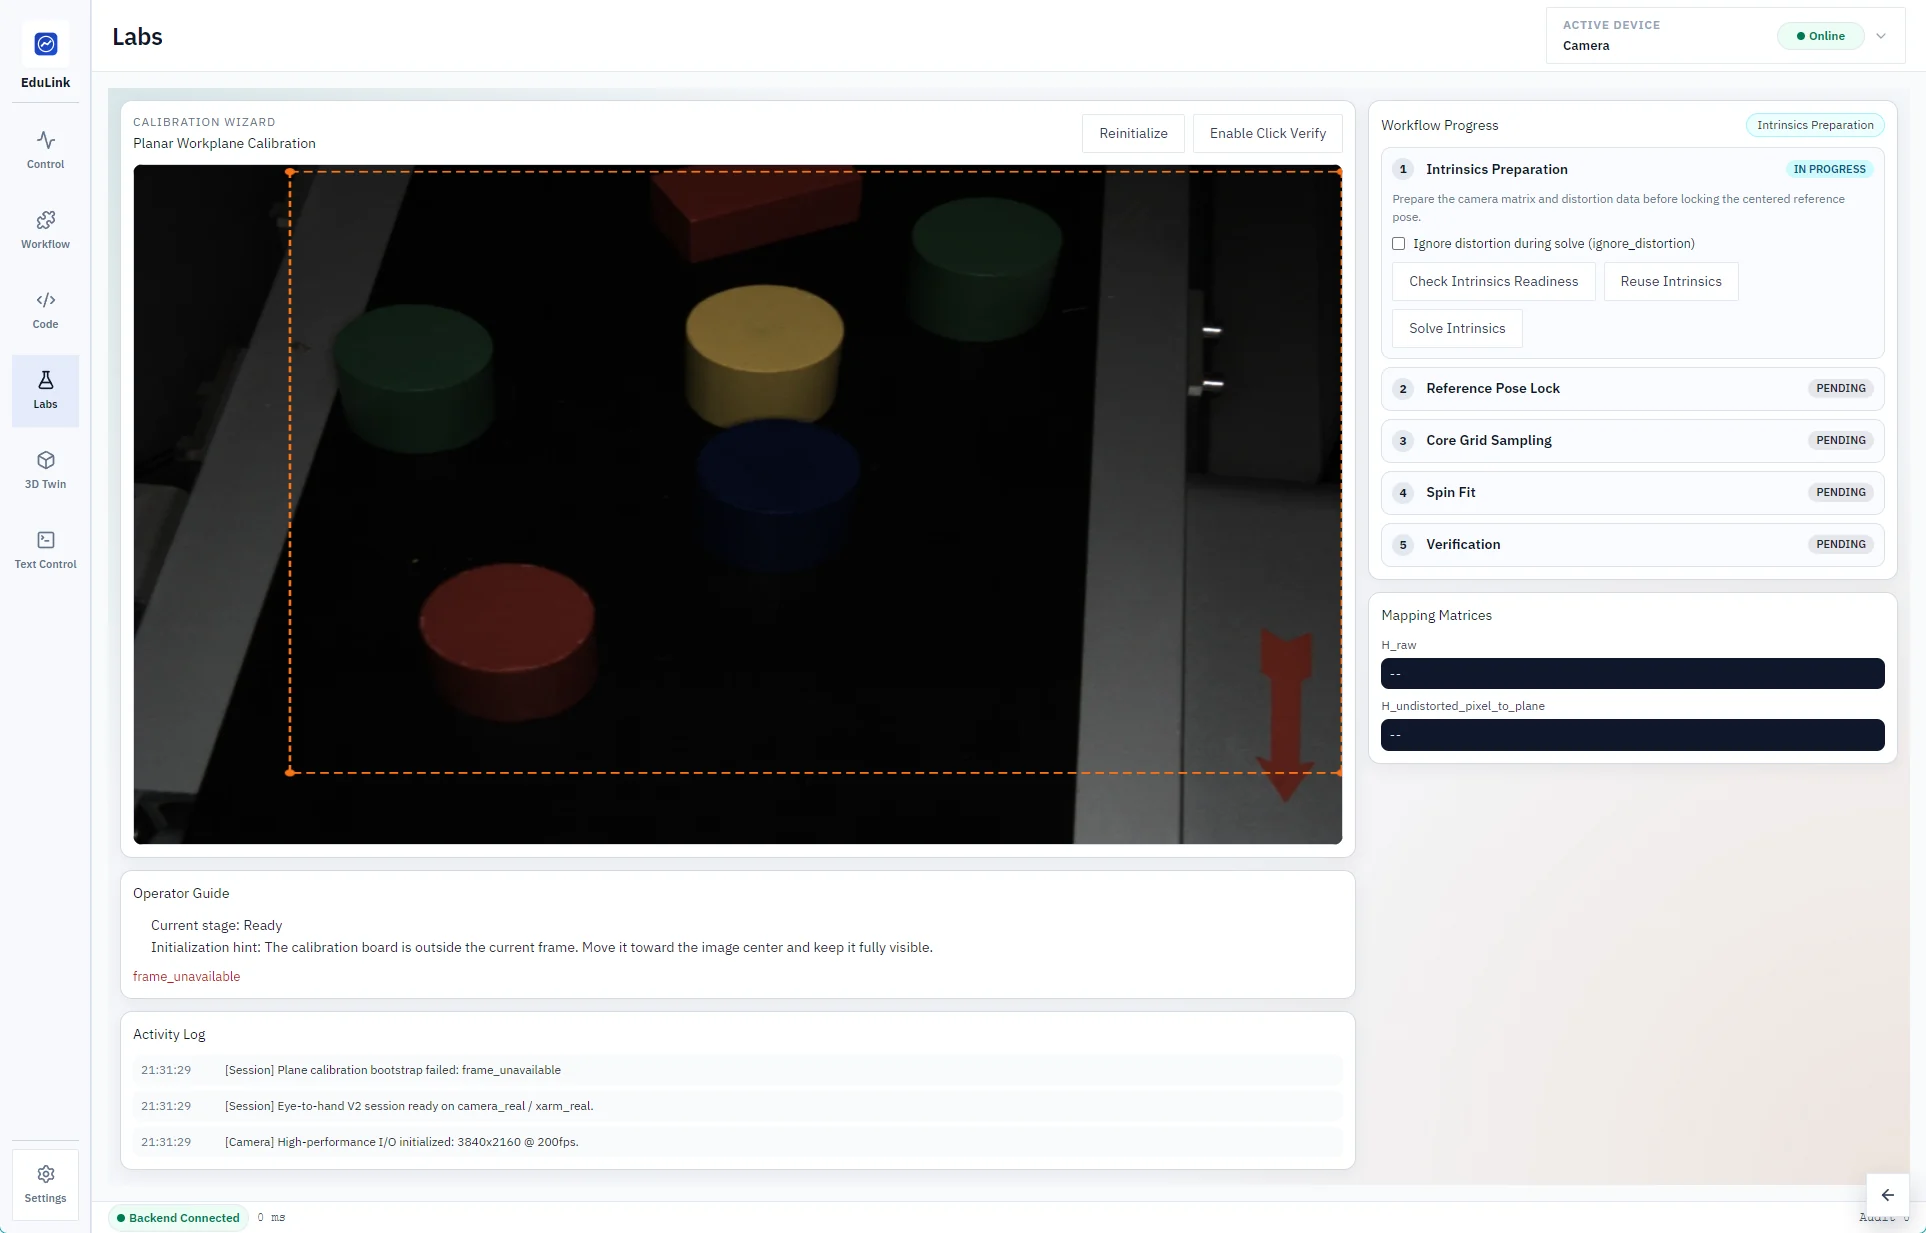Click the Current stage: Ready text
Image resolution: width=1926 pixels, height=1233 pixels.
pyautogui.click(x=216, y=926)
